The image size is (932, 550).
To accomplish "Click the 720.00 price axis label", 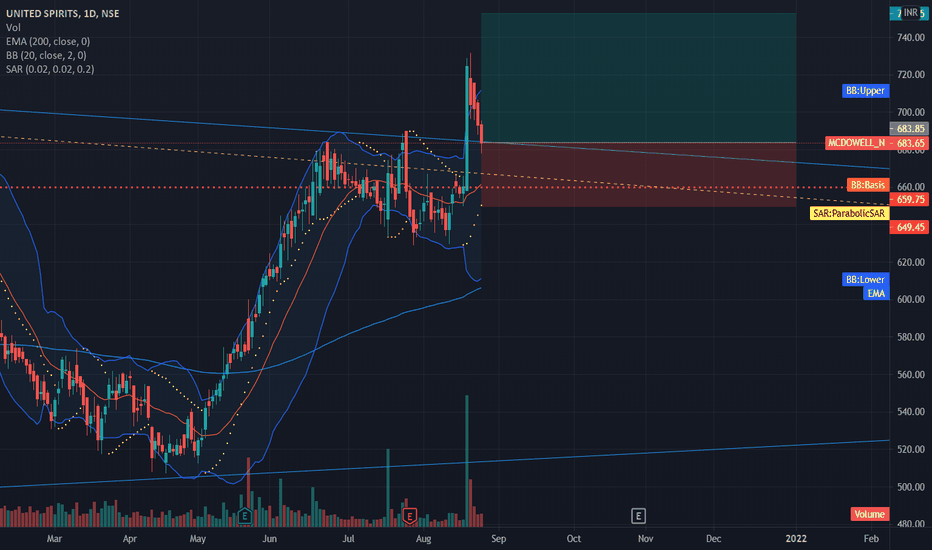I will [x=911, y=75].
